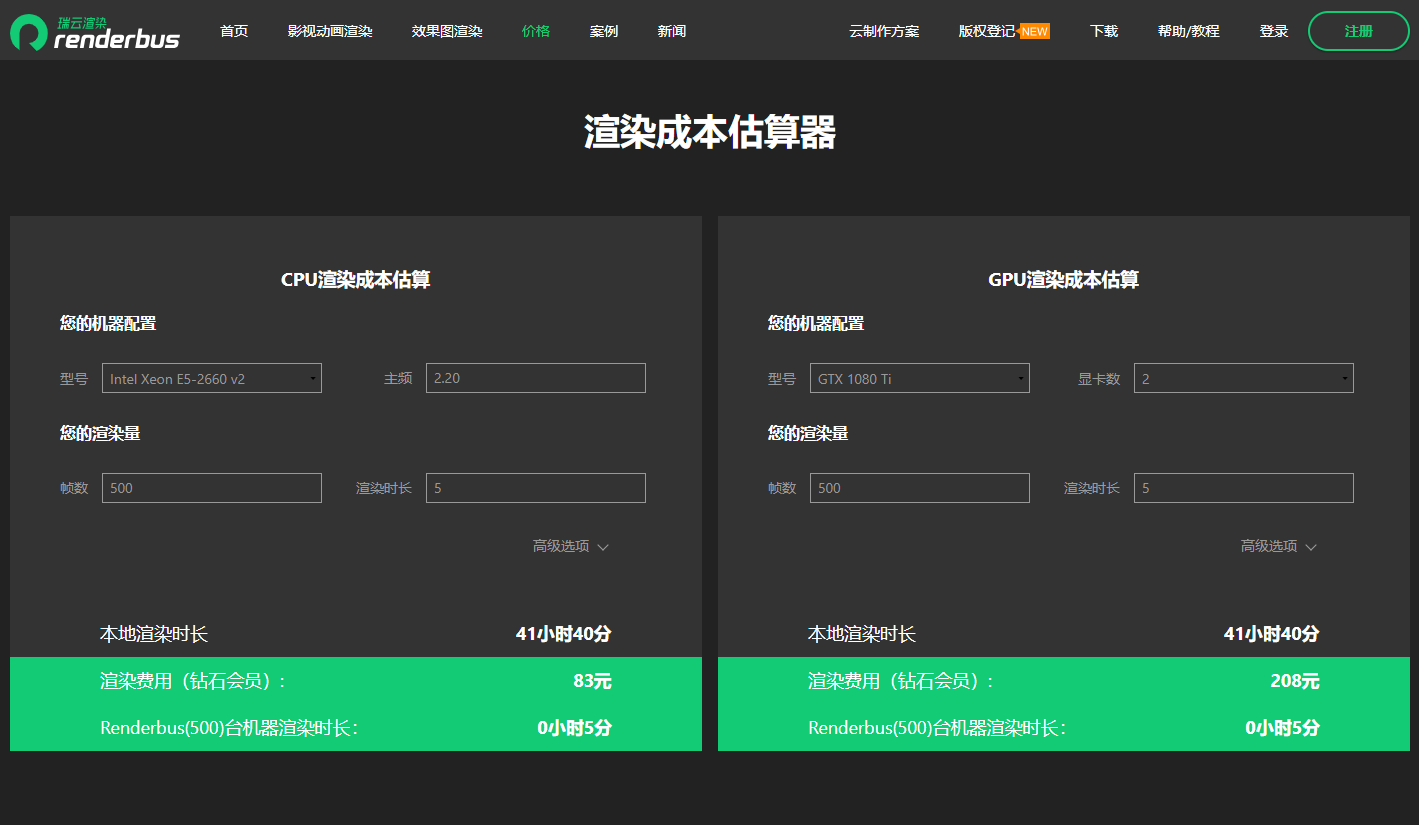Open GPU 型号 dropdown GTX 1080 Ti
1419x825 pixels.
pos(920,378)
